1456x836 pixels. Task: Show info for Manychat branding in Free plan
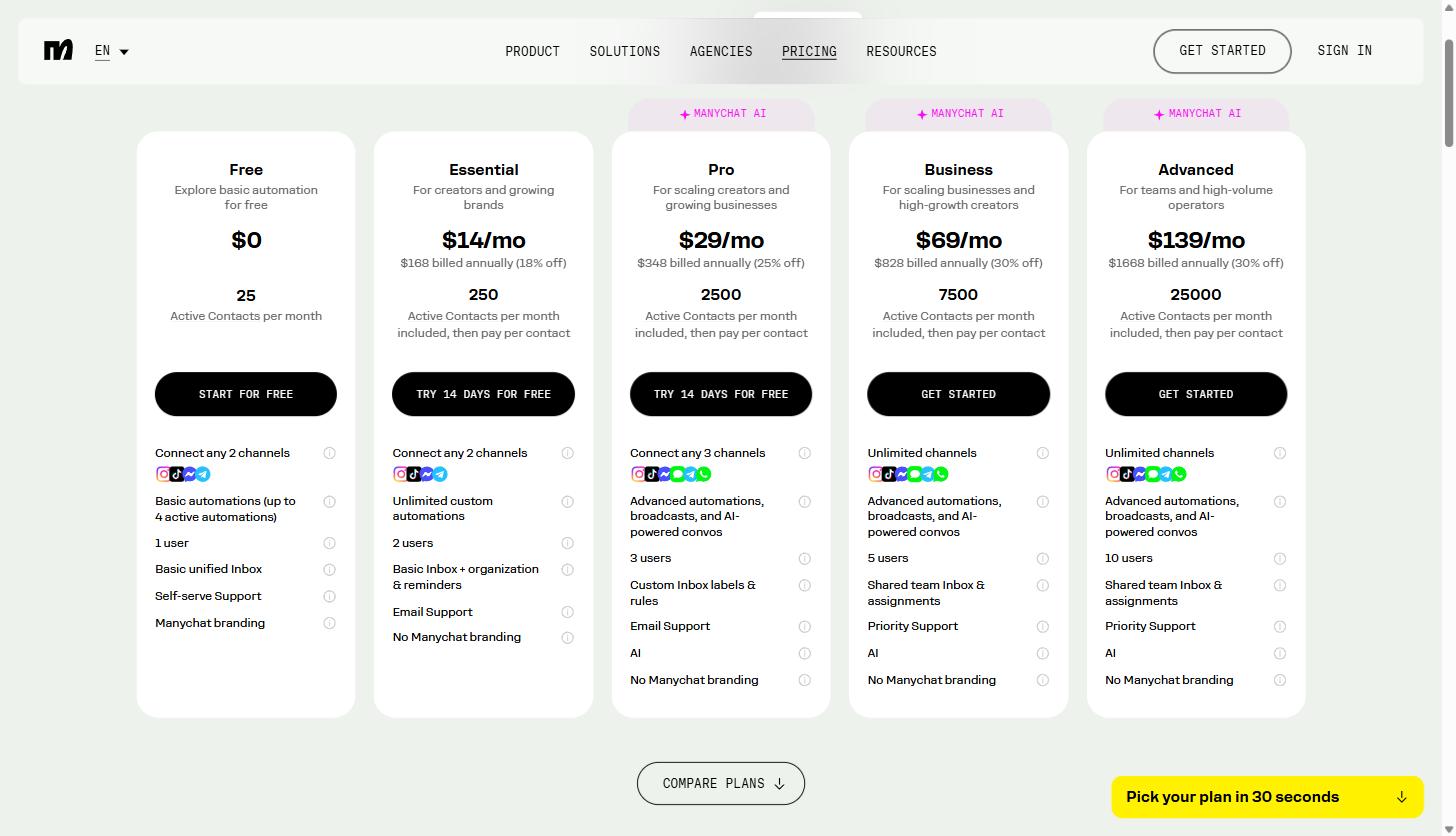click(x=329, y=623)
